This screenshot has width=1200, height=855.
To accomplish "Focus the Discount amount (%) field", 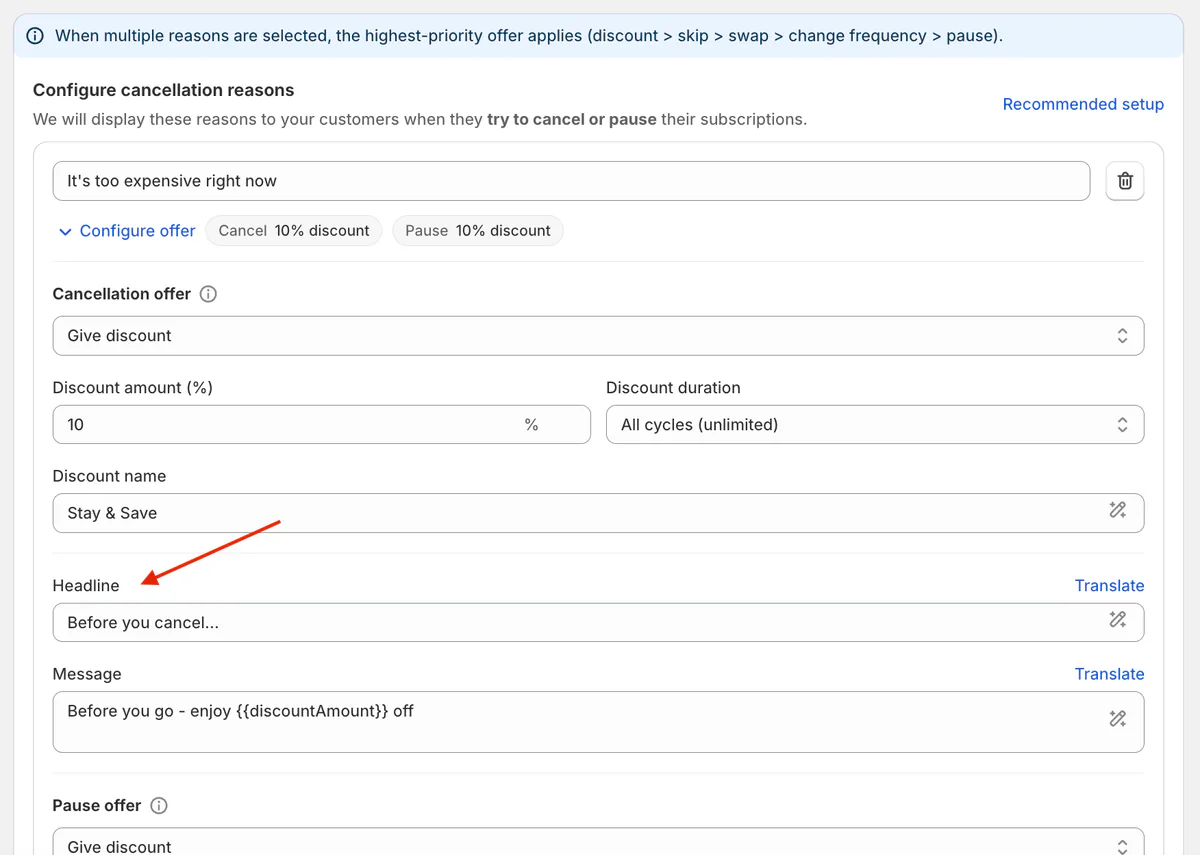I will (321, 425).
